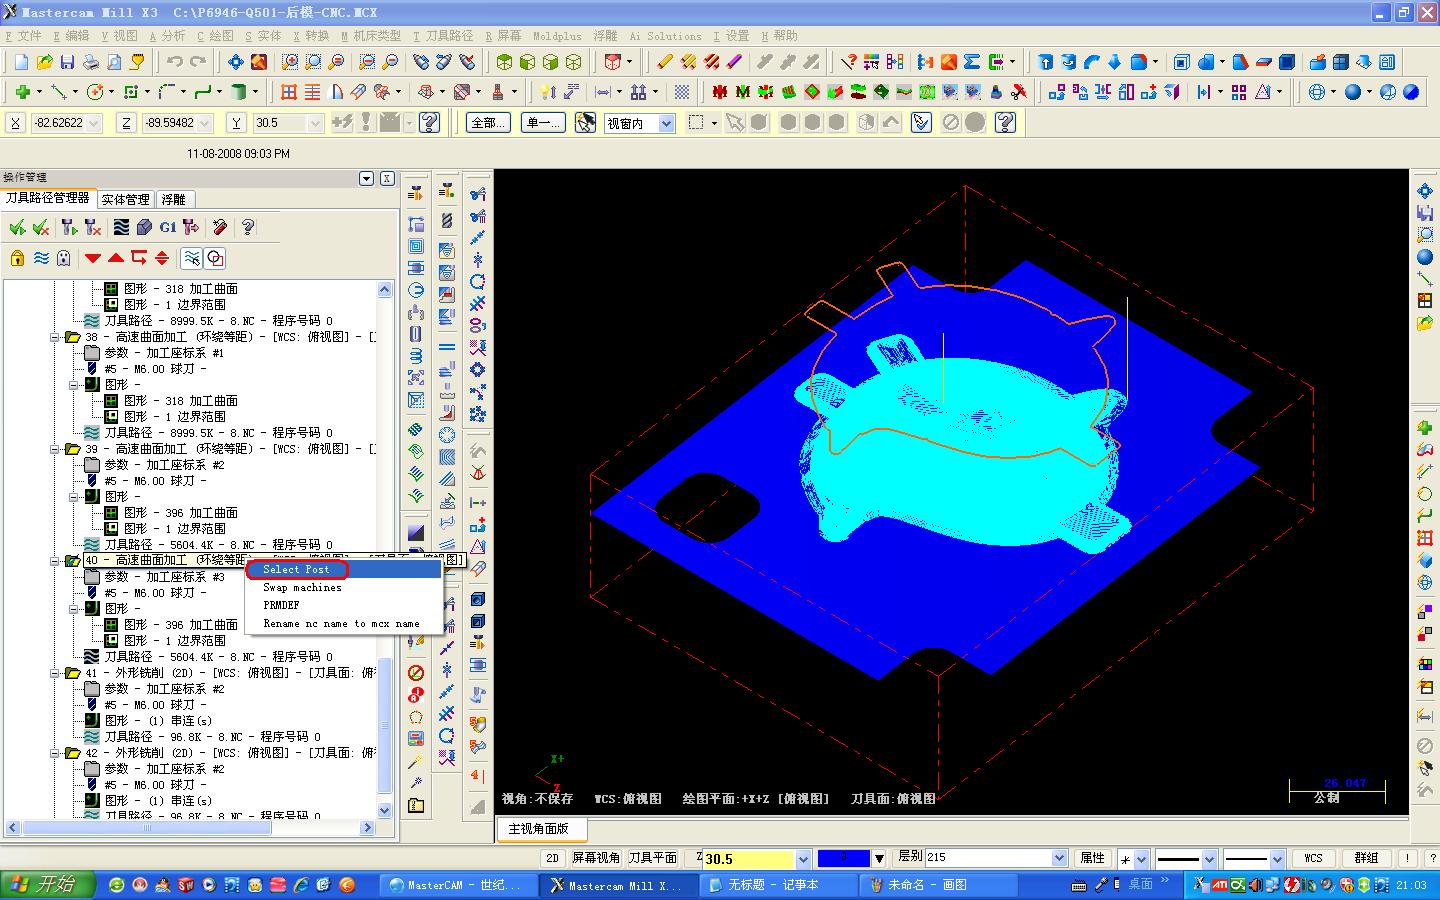Image resolution: width=1440 pixels, height=900 pixels.
Task: Save the file using the floppy icon
Action: click(67, 62)
